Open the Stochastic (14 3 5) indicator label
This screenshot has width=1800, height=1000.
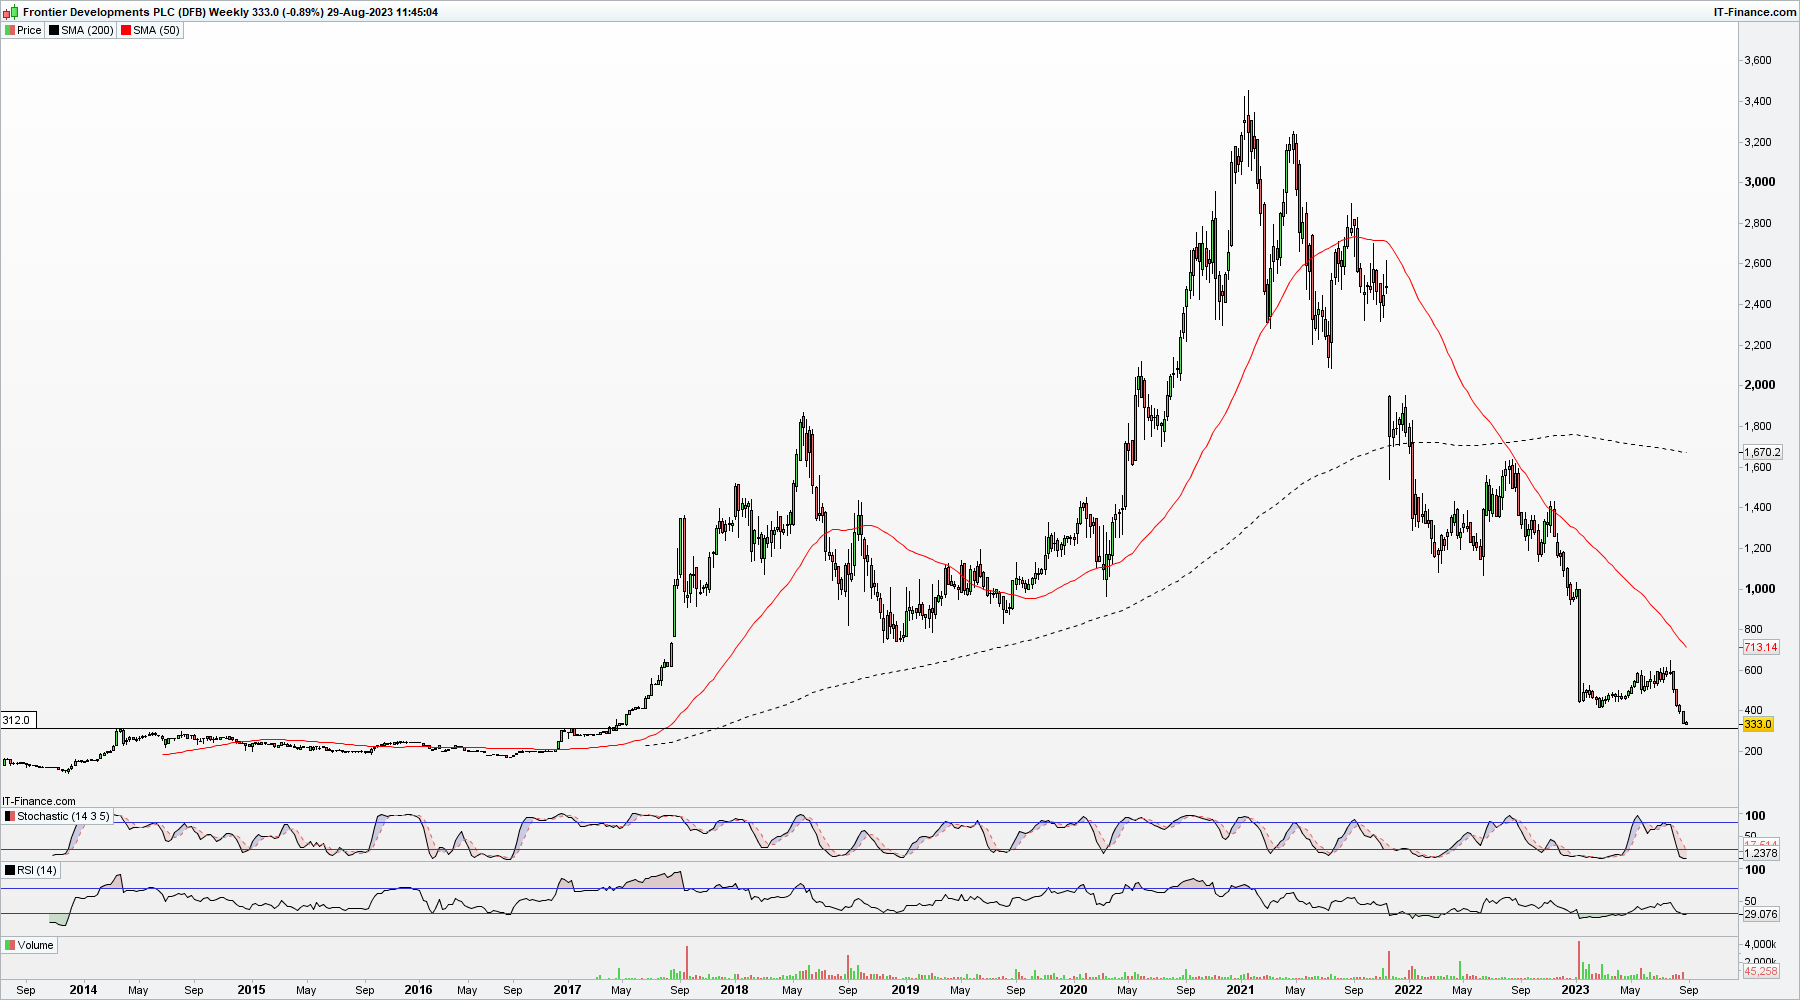click(x=63, y=816)
